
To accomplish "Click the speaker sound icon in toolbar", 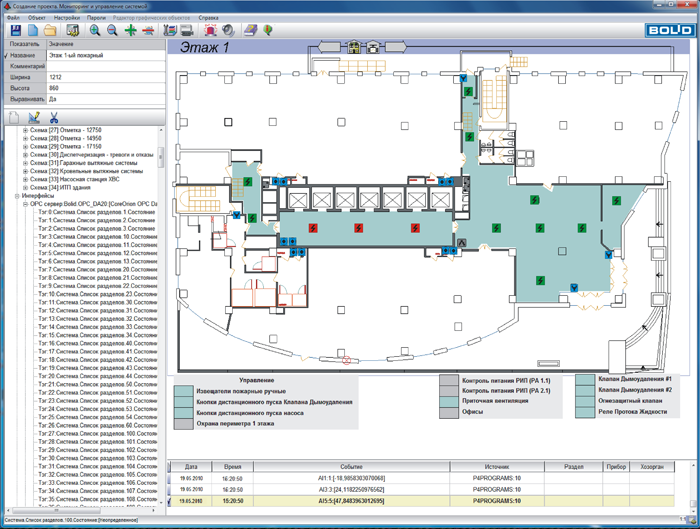I will (229, 31).
